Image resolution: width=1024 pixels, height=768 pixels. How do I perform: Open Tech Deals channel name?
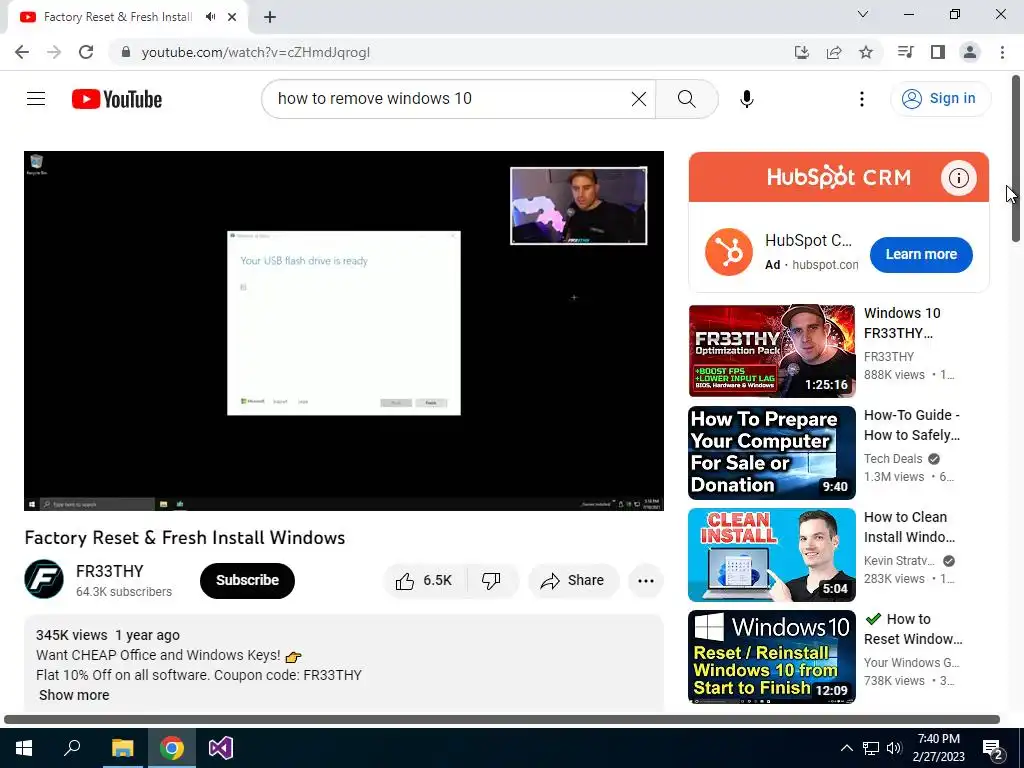coord(893,458)
